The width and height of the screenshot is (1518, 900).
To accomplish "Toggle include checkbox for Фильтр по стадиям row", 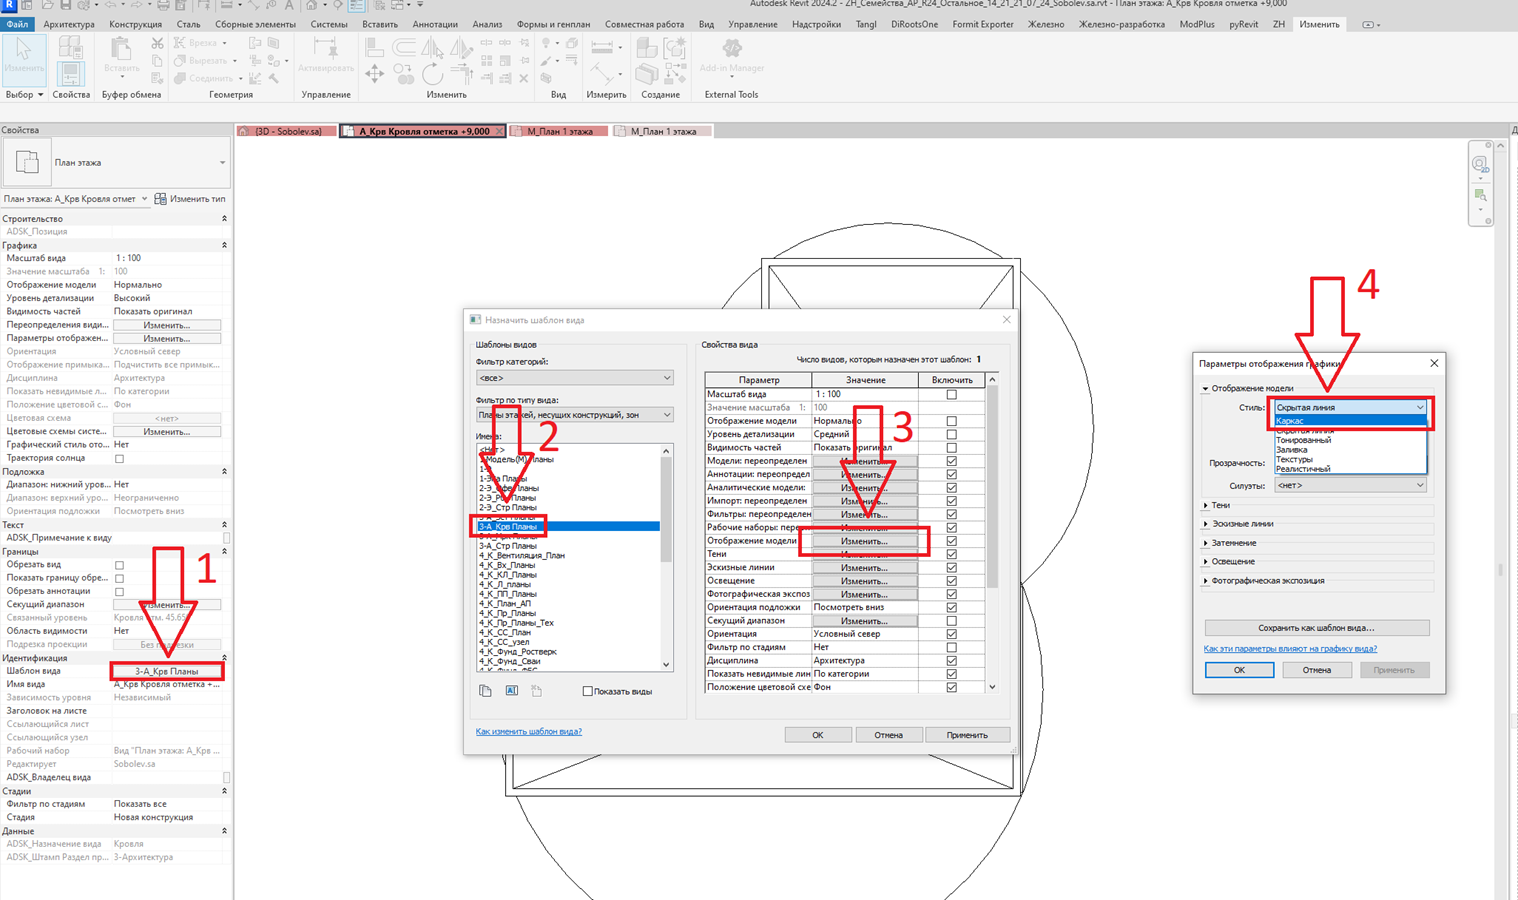I will (951, 647).
